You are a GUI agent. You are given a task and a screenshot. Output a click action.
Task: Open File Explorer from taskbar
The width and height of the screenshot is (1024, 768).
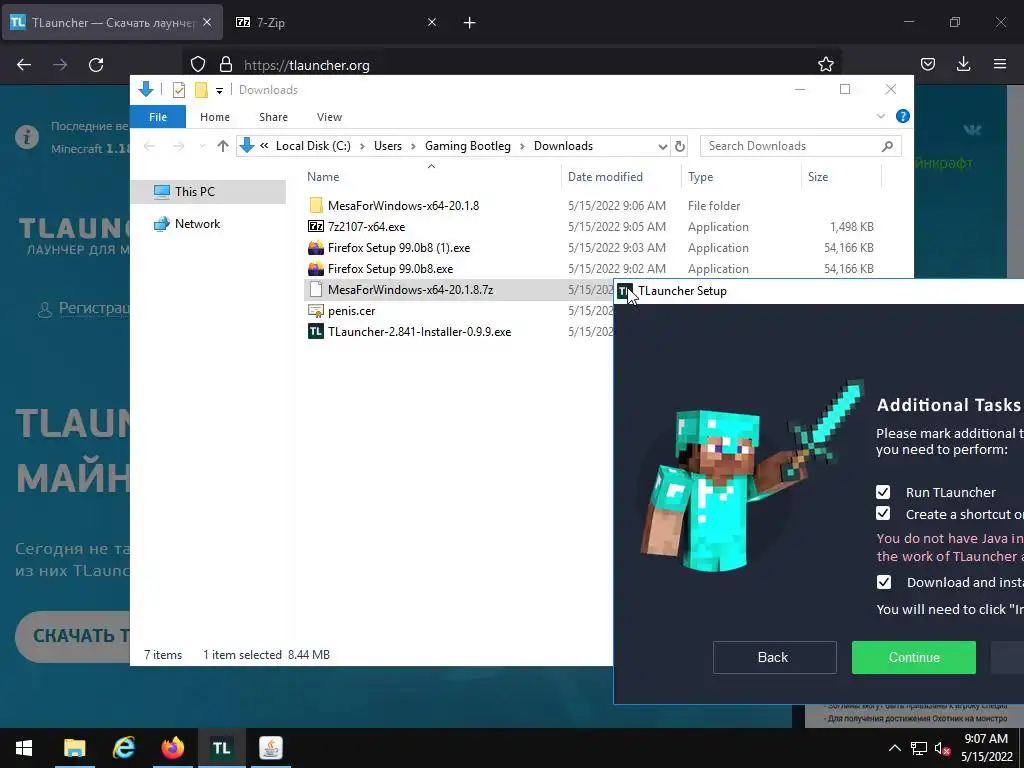(x=74, y=748)
